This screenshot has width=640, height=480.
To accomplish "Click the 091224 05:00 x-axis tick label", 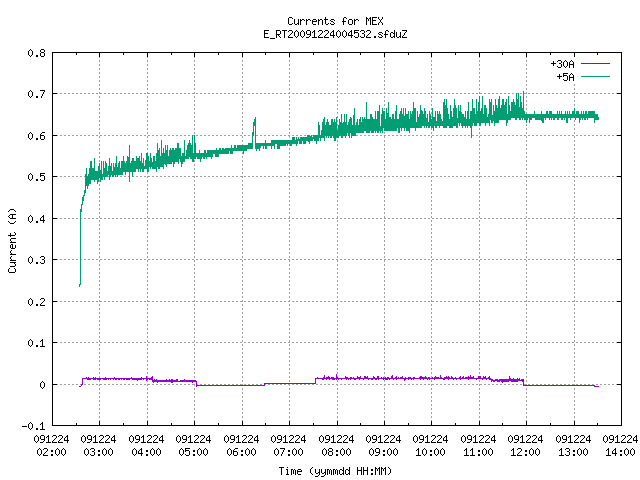I will pos(193,446).
